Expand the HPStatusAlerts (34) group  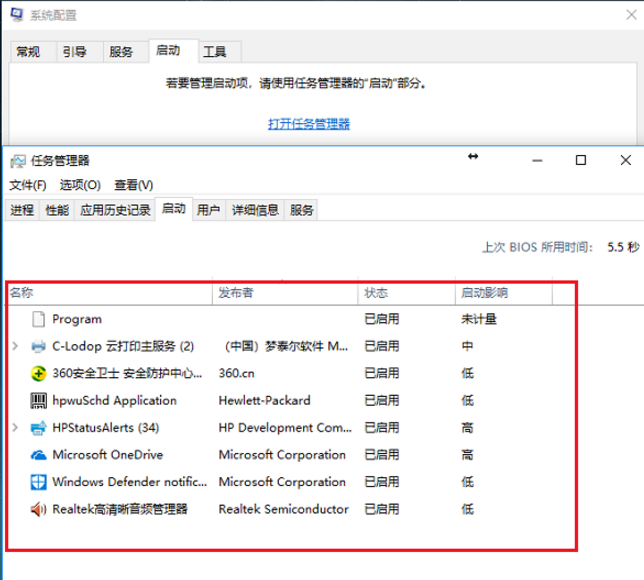(15, 428)
